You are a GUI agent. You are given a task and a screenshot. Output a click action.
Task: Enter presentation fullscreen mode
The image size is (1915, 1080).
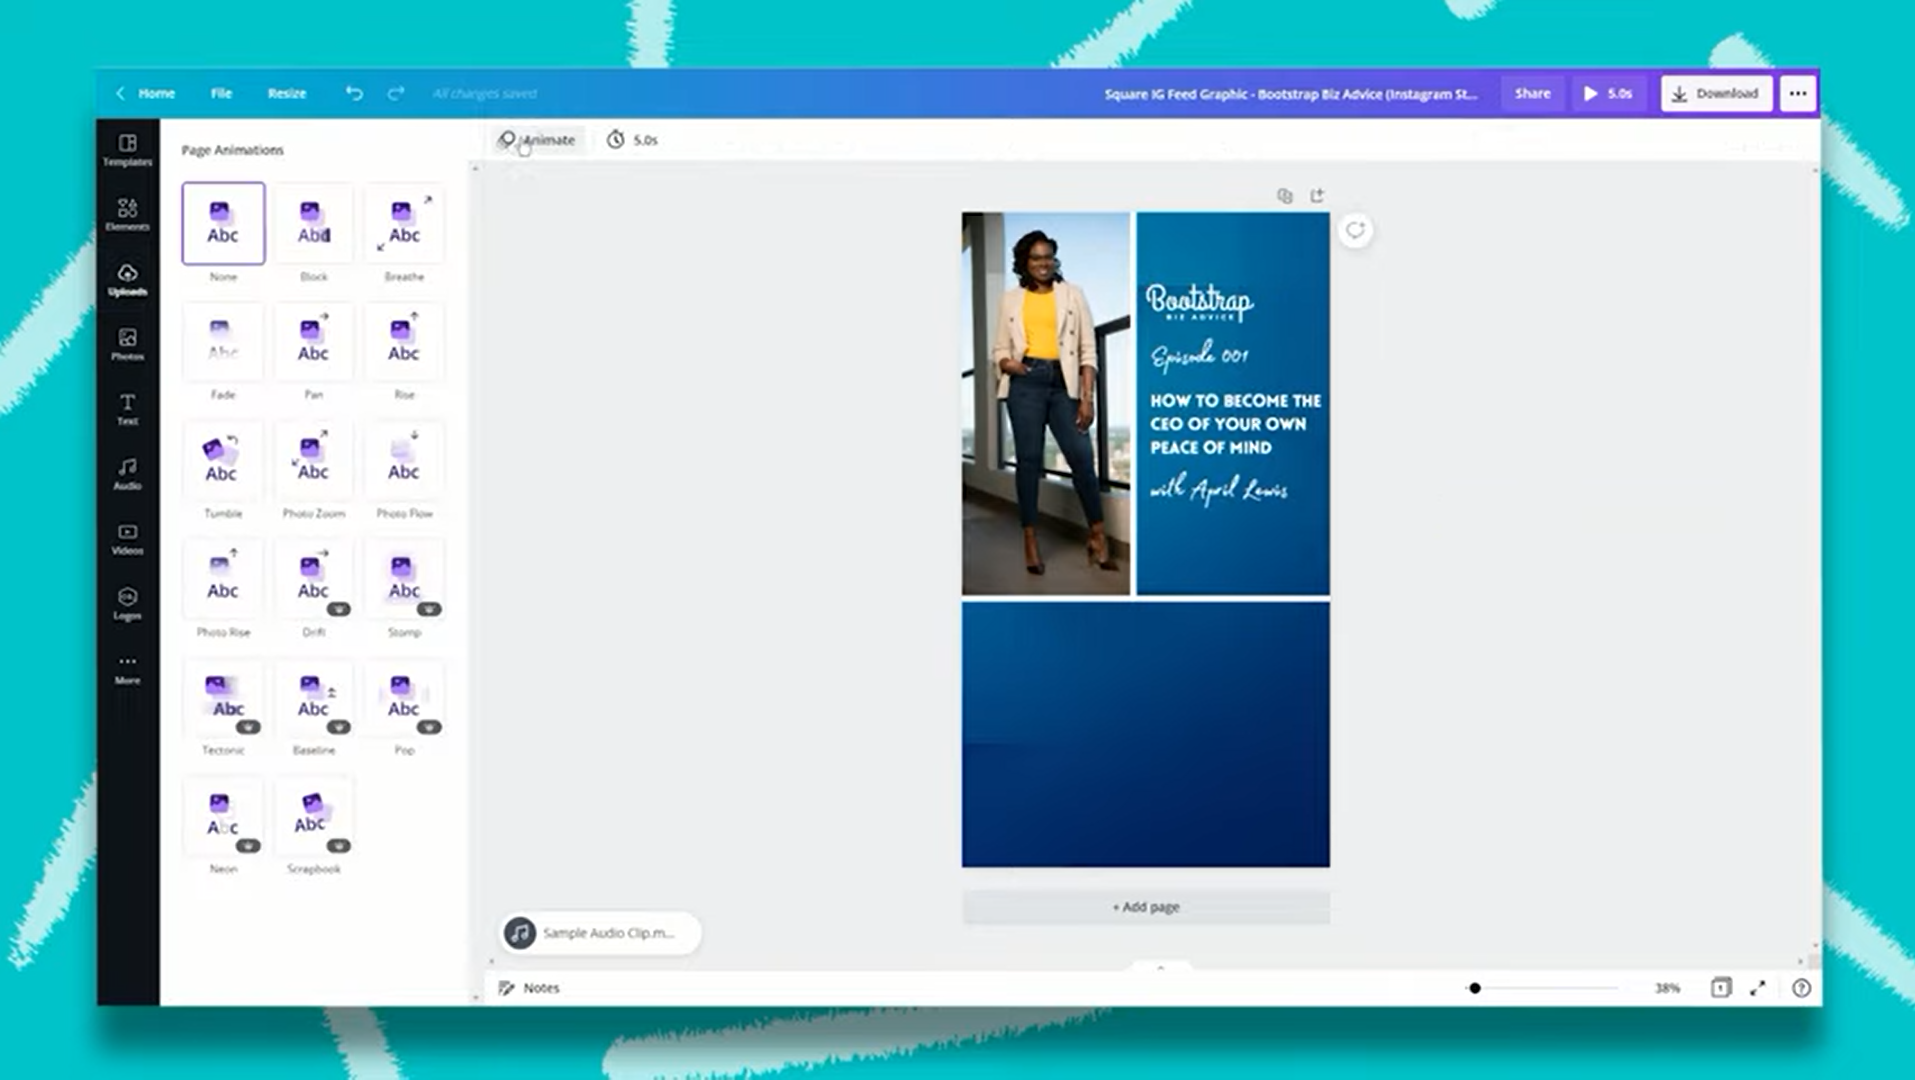point(1757,987)
